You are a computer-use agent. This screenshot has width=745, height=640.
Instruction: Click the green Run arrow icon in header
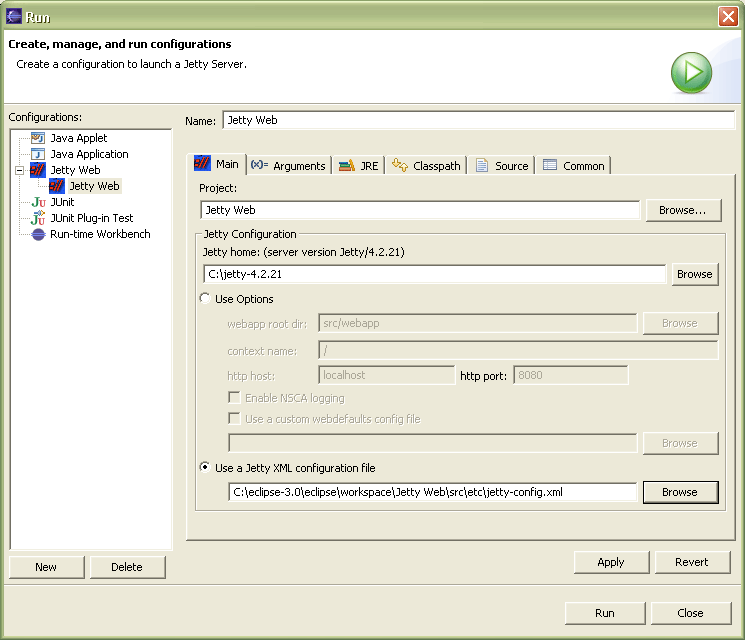(691, 73)
